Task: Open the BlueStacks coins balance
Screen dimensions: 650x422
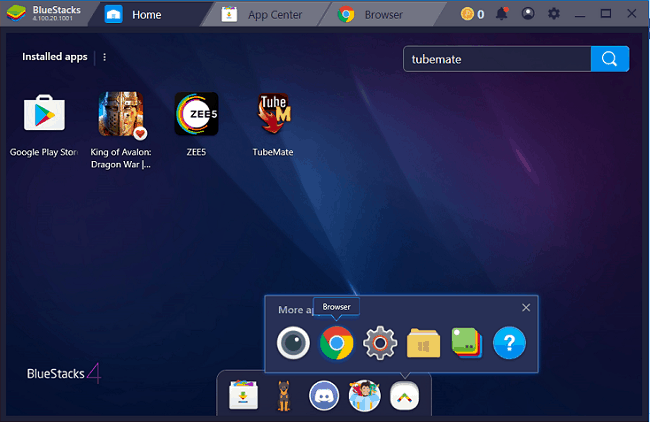Action: click(x=473, y=14)
